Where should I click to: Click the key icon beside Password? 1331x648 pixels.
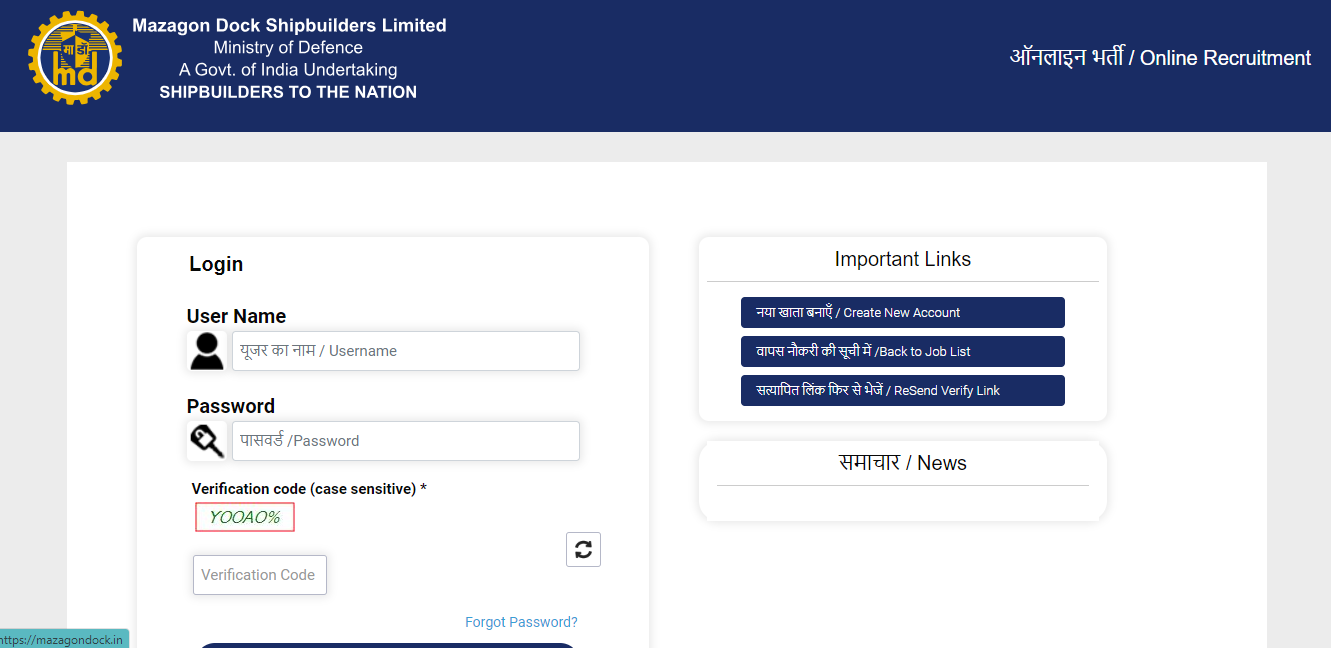tap(207, 441)
